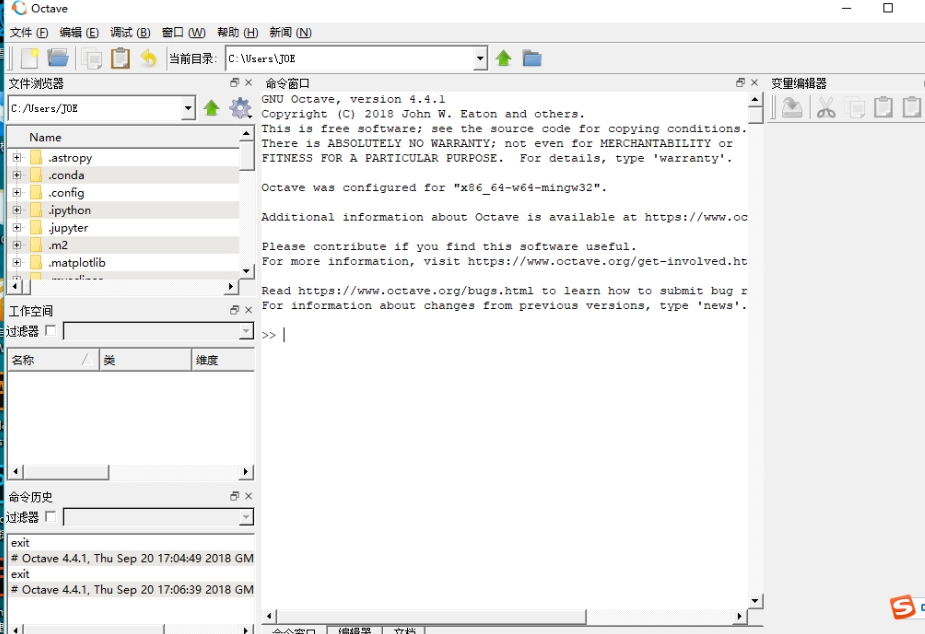Image resolution: width=925 pixels, height=634 pixels.
Task: Click in the command window prompt line
Action: pyautogui.click(x=504, y=335)
